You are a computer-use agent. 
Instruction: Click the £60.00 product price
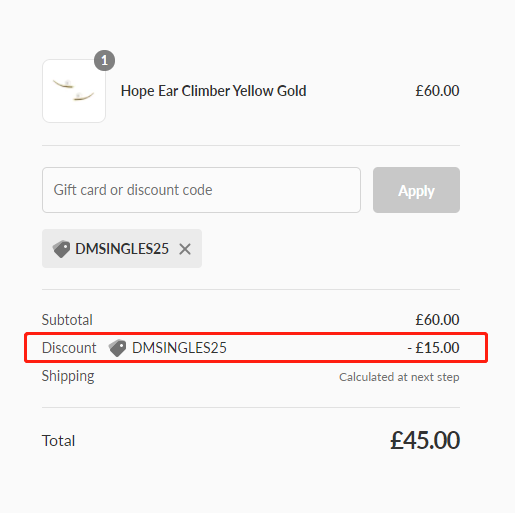tap(437, 91)
